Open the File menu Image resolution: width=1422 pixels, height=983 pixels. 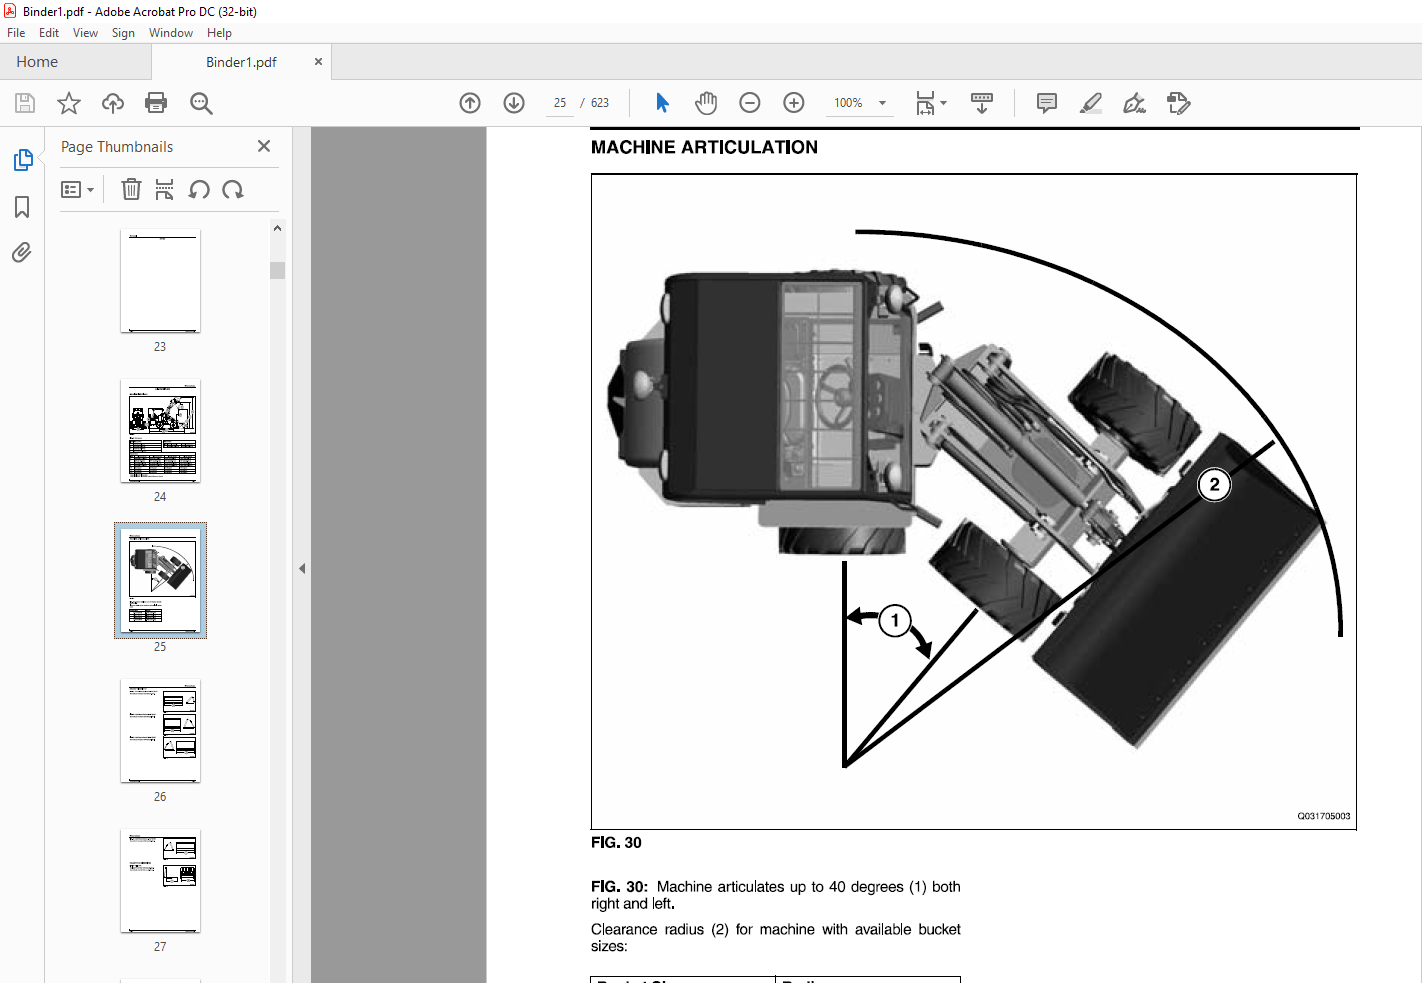pos(16,33)
